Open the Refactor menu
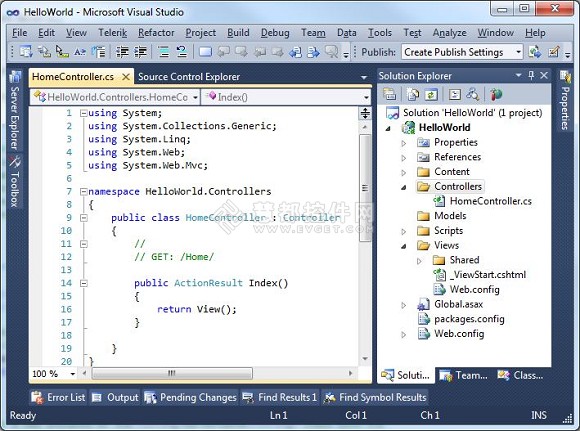 pos(156,33)
